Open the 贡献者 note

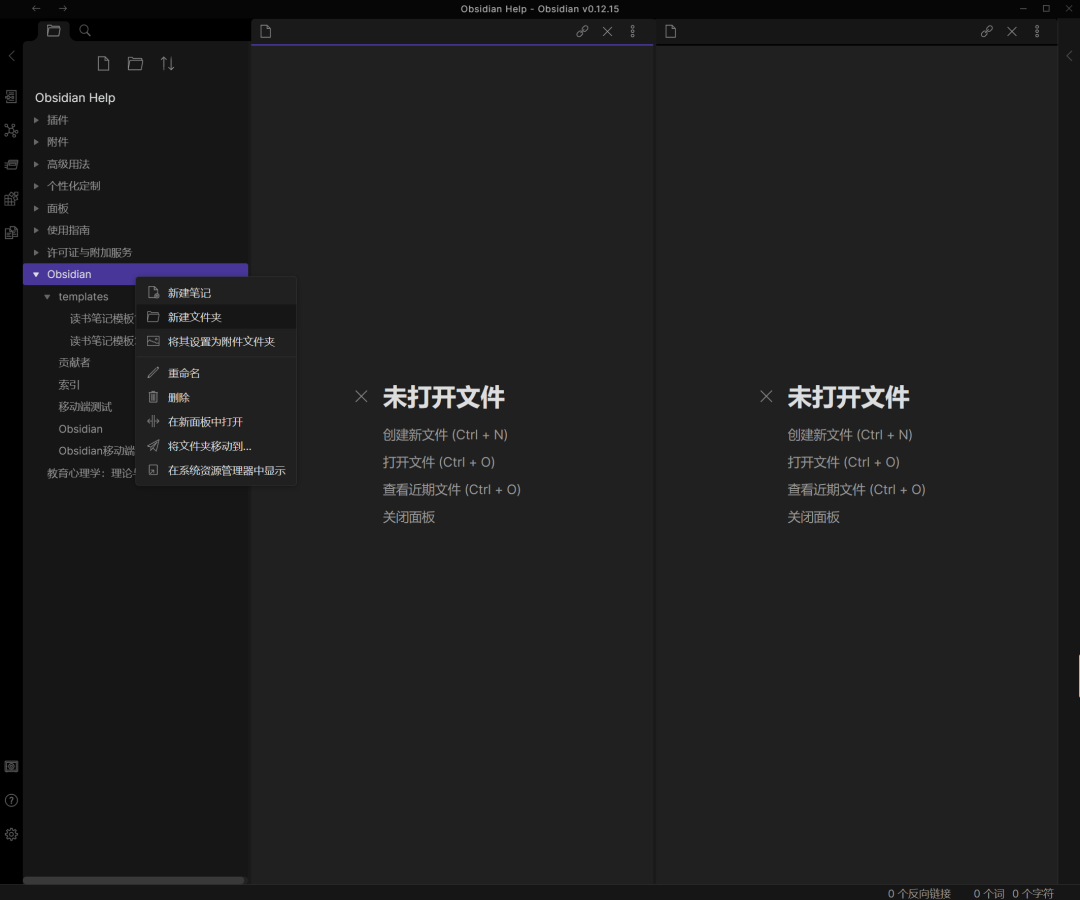74,362
